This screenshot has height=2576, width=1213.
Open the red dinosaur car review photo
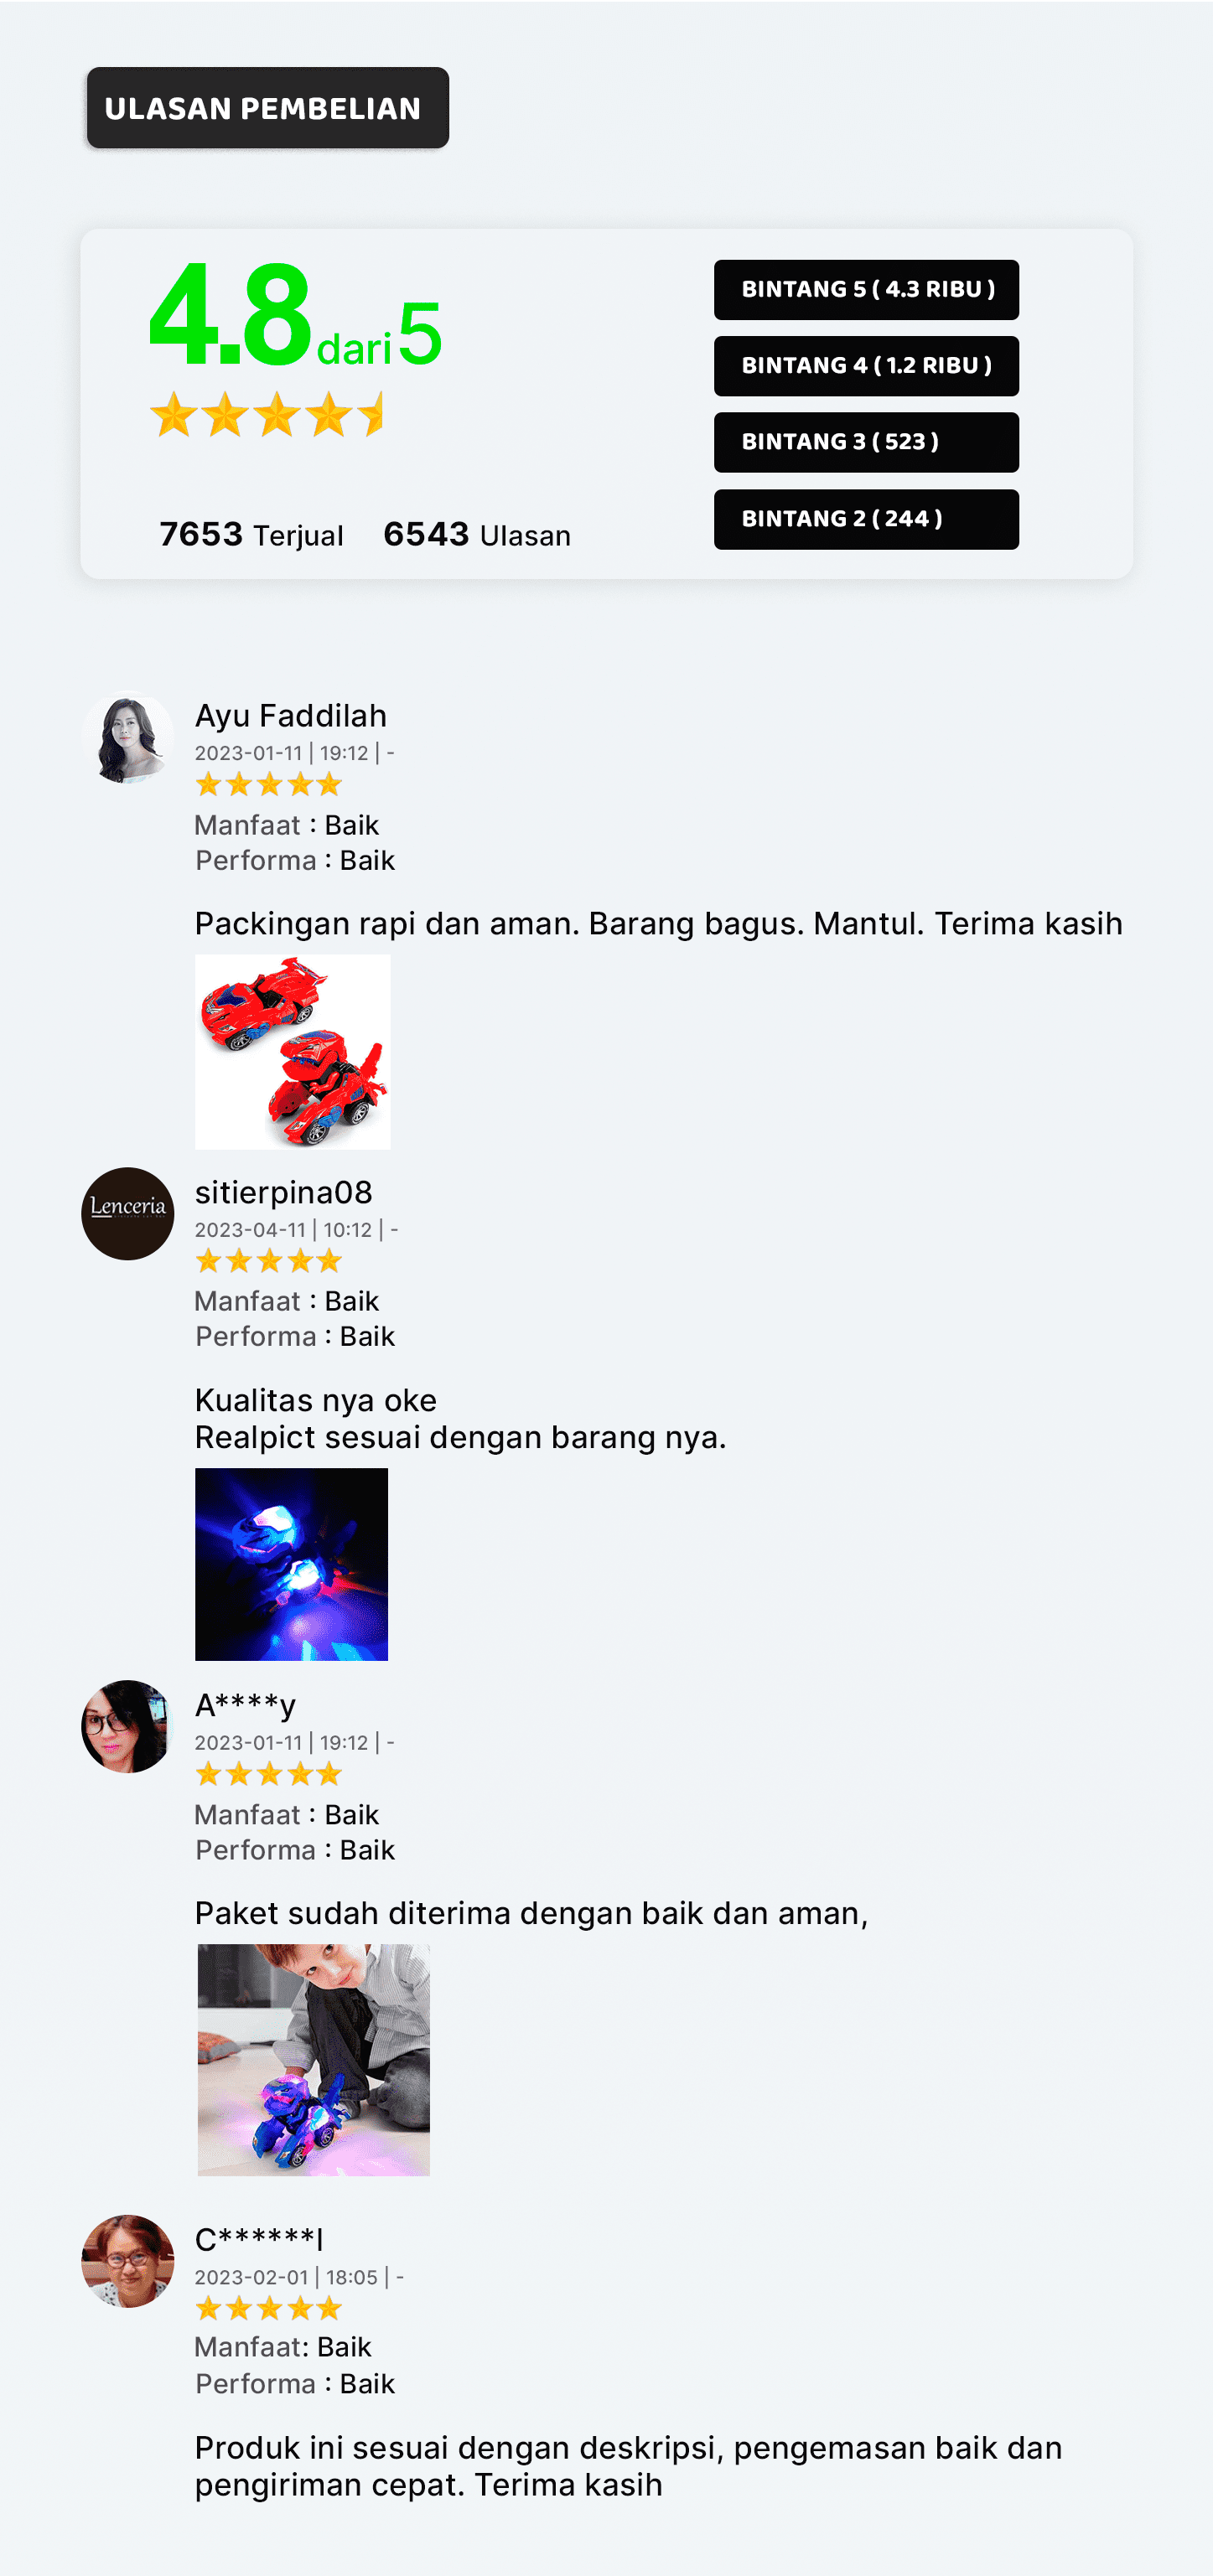pyautogui.click(x=292, y=1051)
